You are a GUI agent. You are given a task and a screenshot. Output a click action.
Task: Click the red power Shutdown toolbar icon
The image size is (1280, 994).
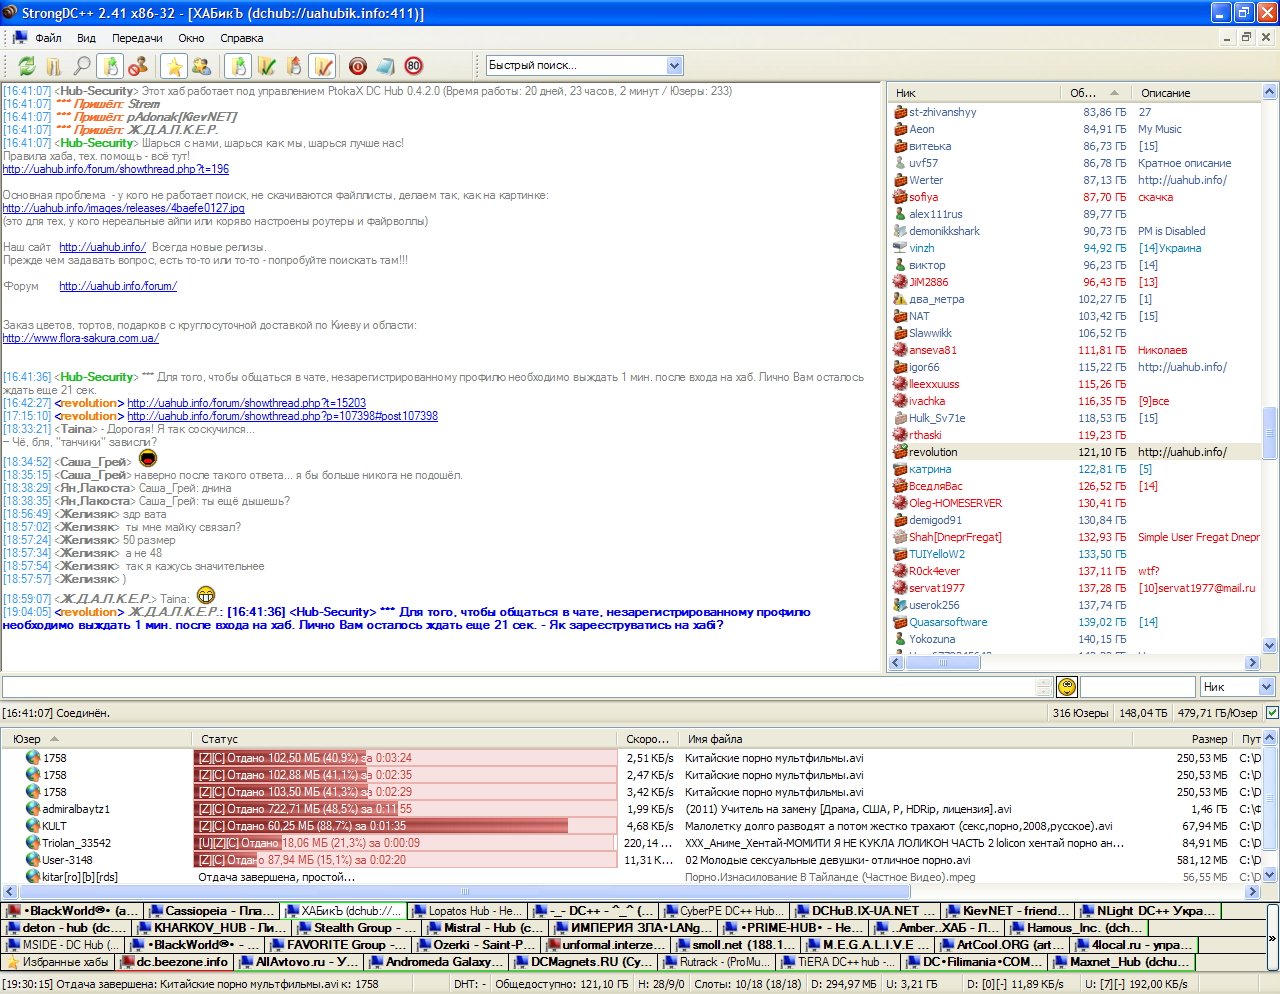point(357,66)
